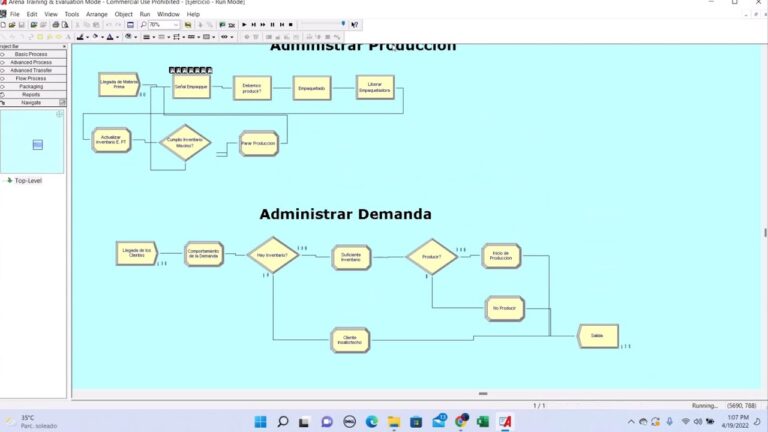The height and width of the screenshot is (432, 768).
Task: Open the Arrange menu
Action: click(97, 14)
